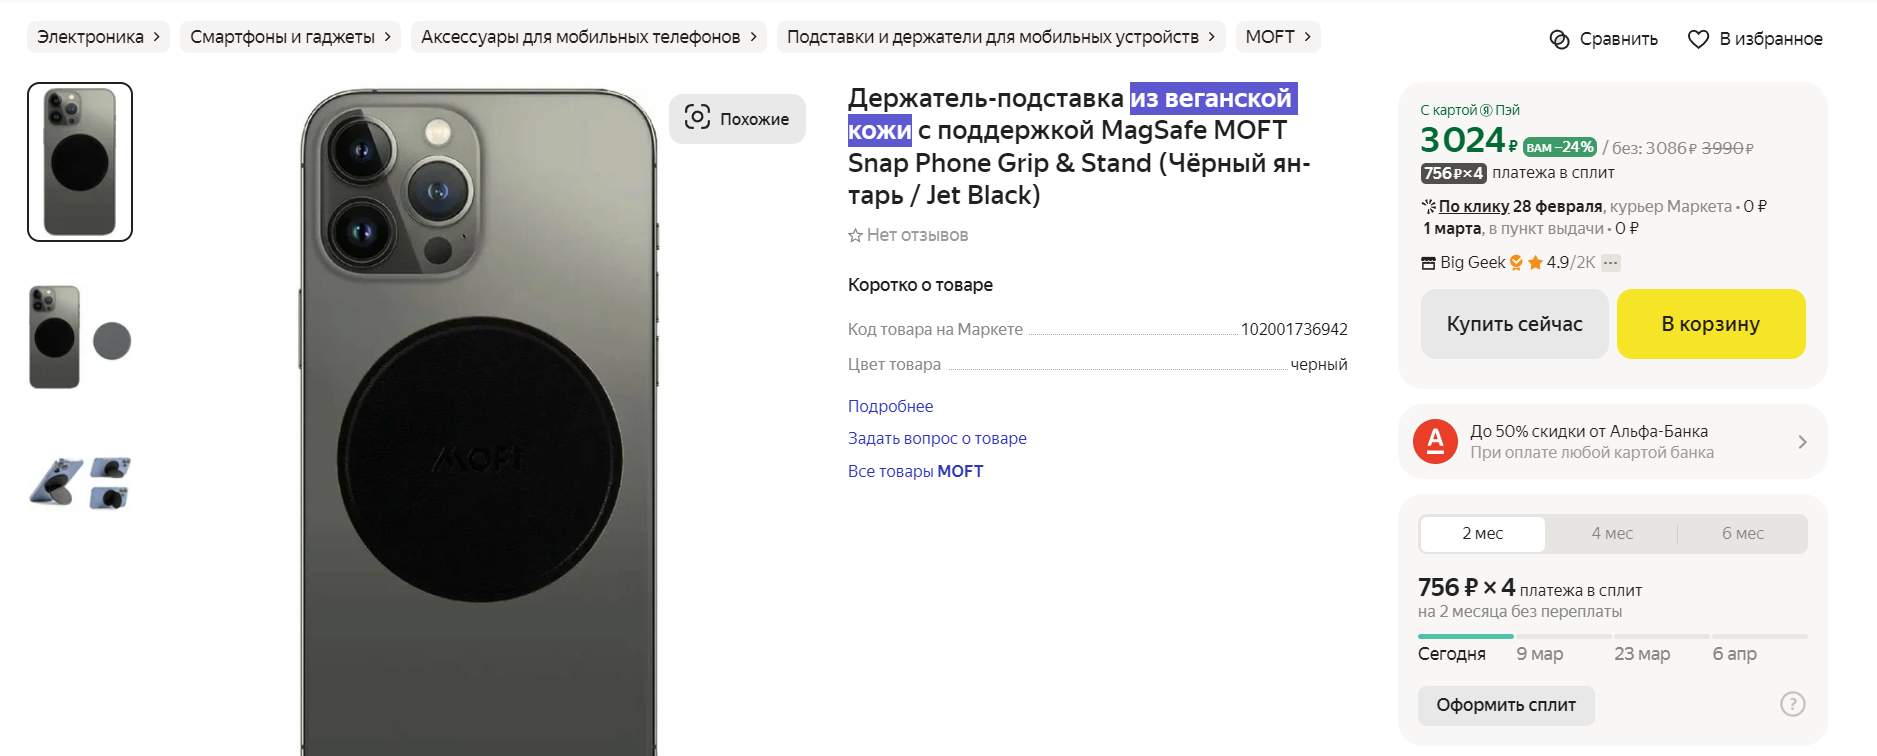Select the 6 мес split period
The image size is (1877, 756).
point(1742,534)
